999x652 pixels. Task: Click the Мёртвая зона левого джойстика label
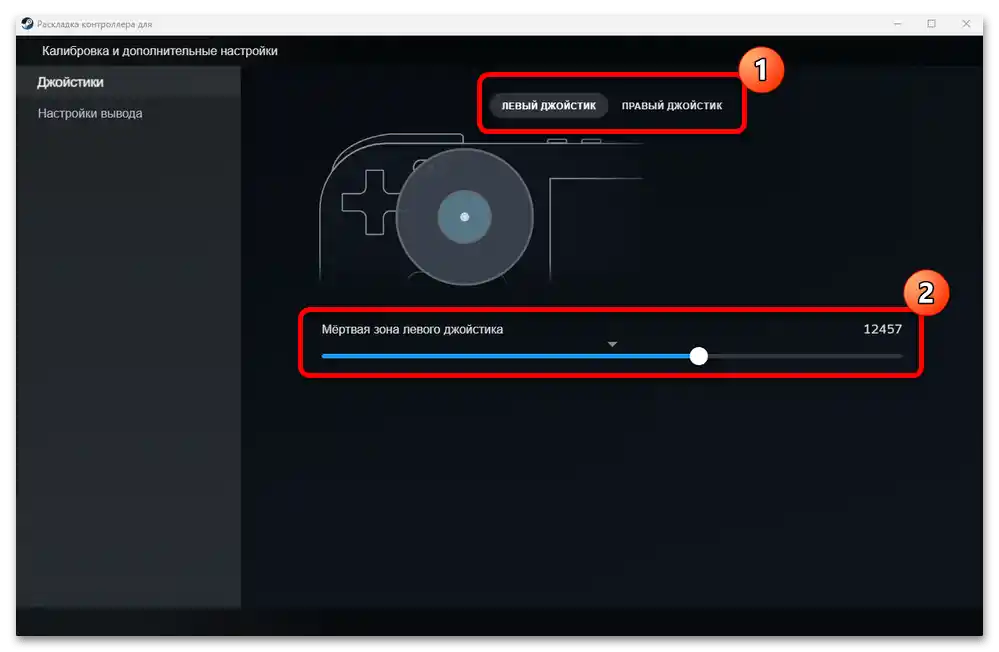[x=411, y=328]
